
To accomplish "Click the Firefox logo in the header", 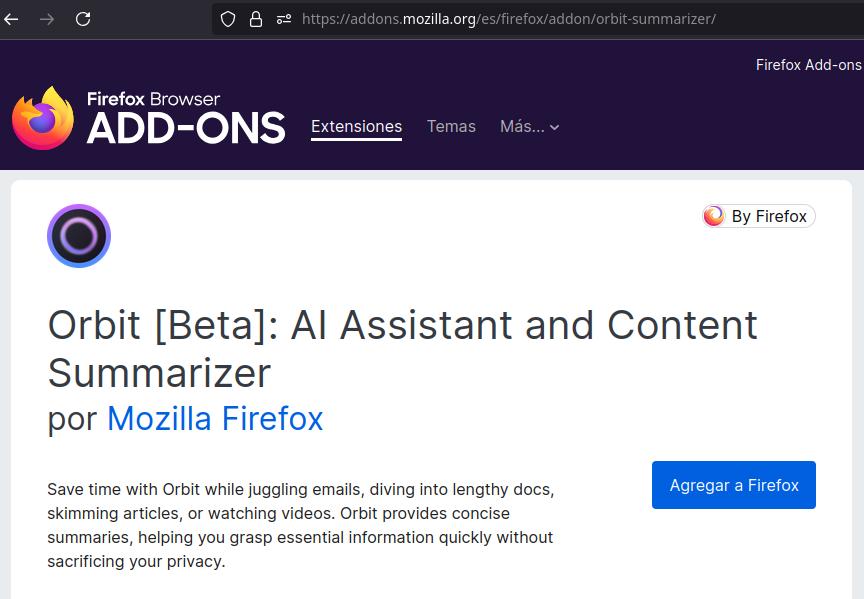I will [x=43, y=118].
